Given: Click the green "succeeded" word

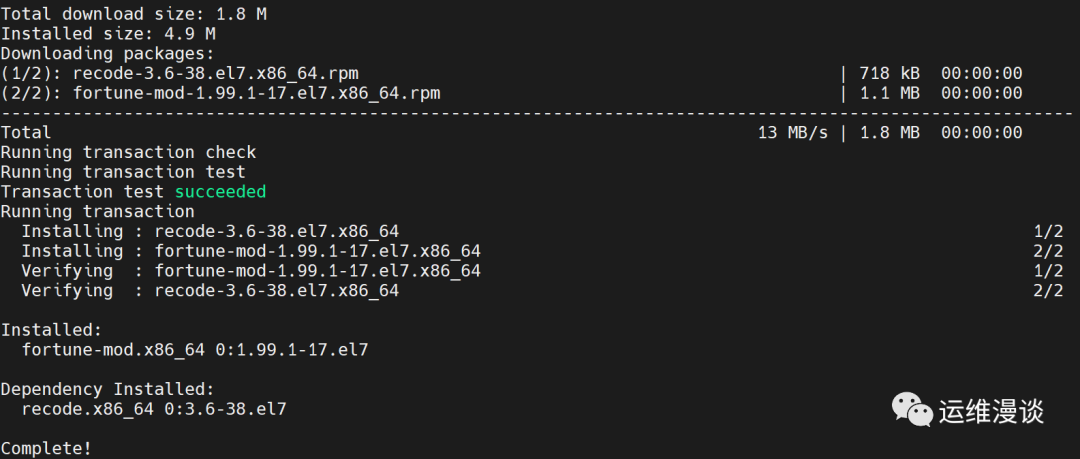Looking at the screenshot, I should point(220,191).
